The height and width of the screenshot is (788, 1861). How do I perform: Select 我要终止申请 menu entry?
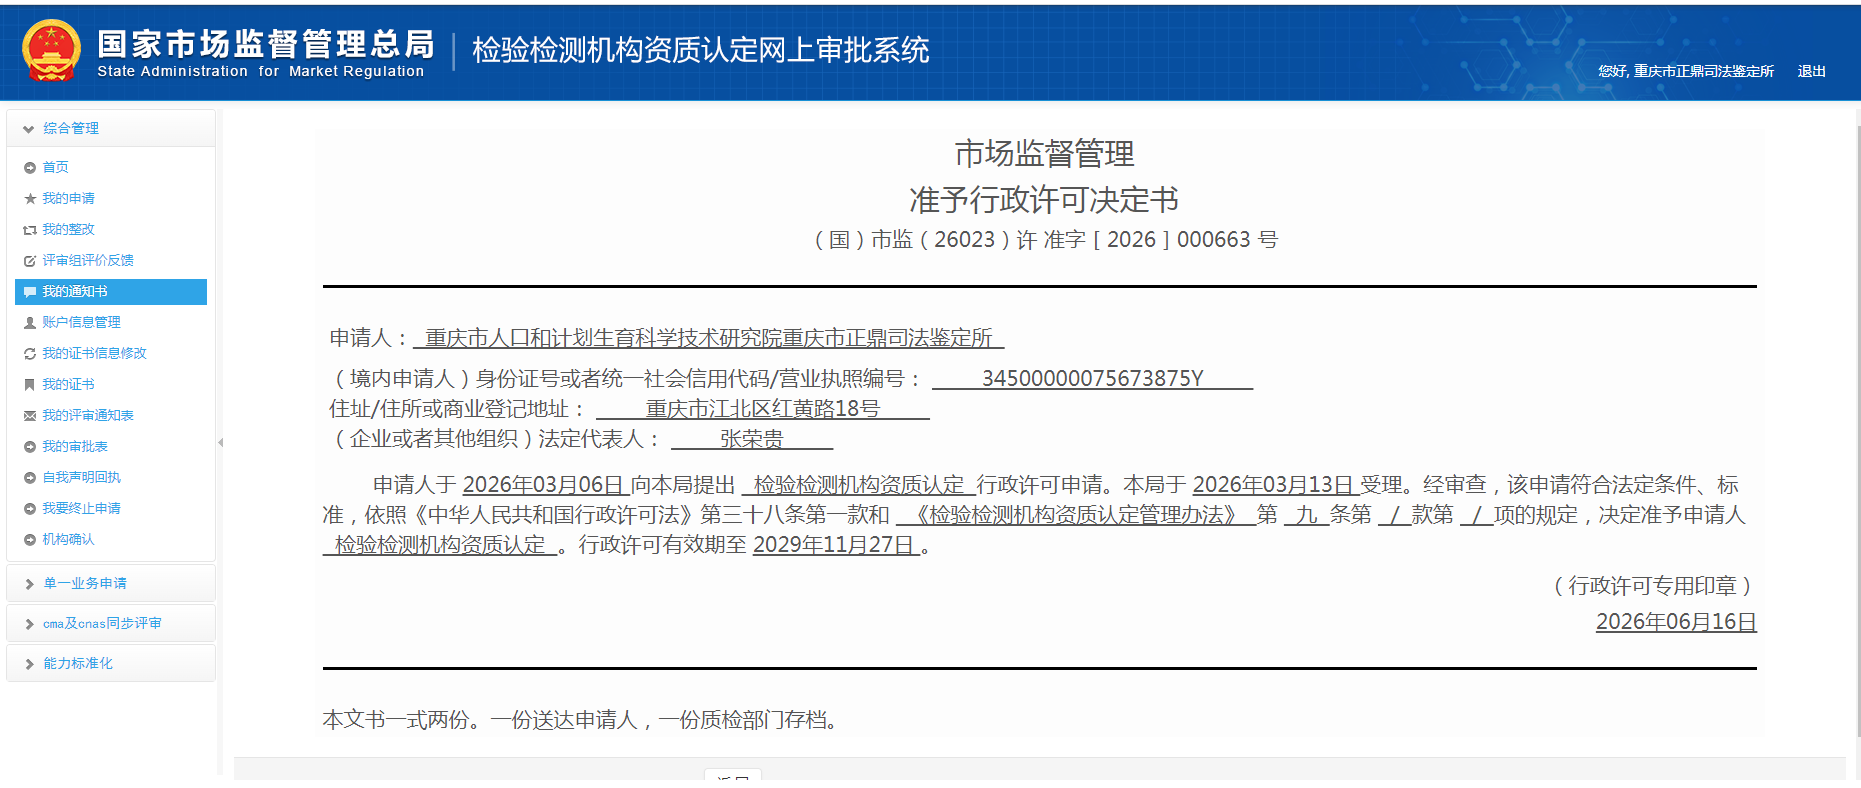pyautogui.click(x=81, y=509)
